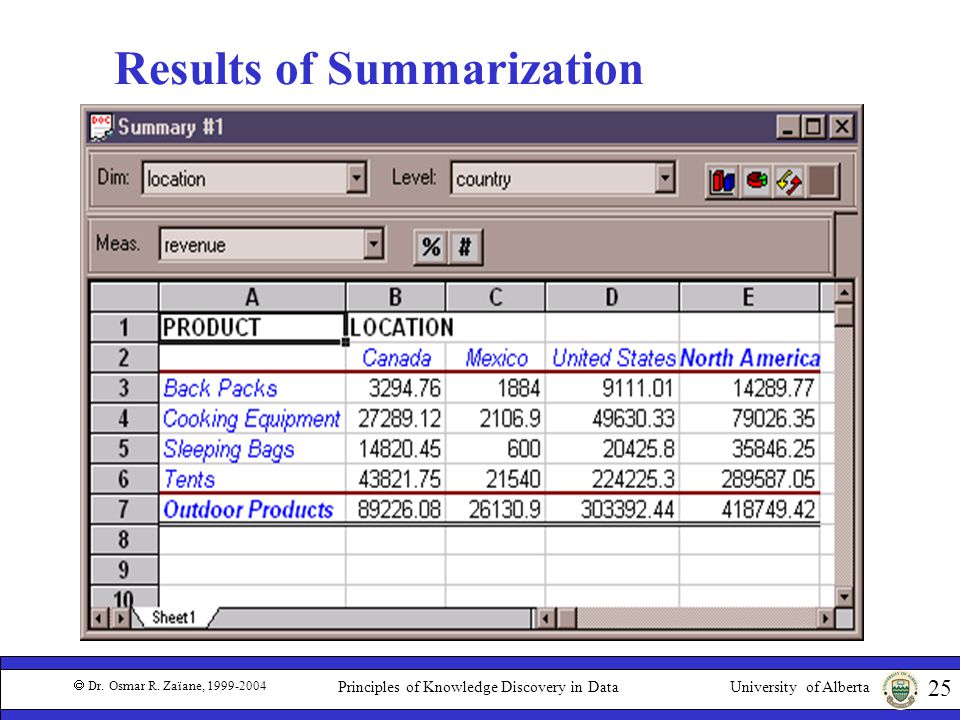Click the LOCATION cell
The image size is (960, 720).
402,328
